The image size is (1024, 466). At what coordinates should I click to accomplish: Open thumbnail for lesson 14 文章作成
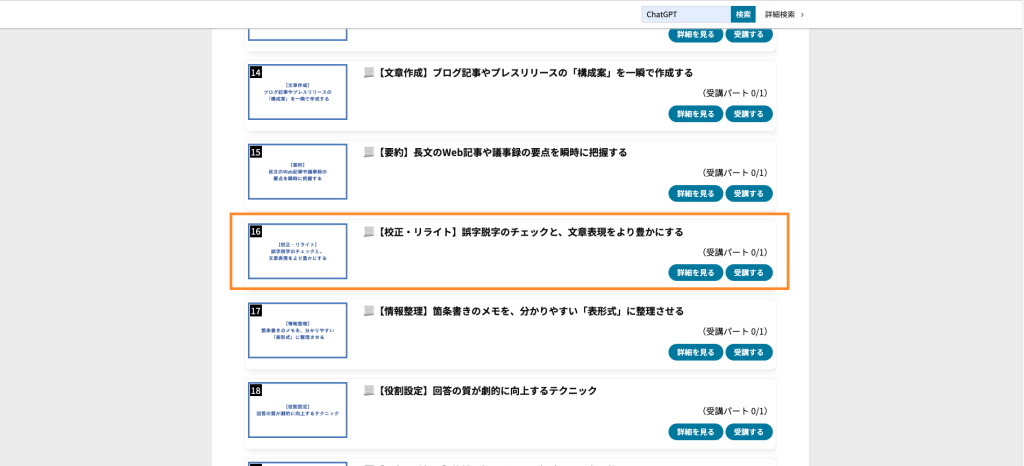pos(298,92)
